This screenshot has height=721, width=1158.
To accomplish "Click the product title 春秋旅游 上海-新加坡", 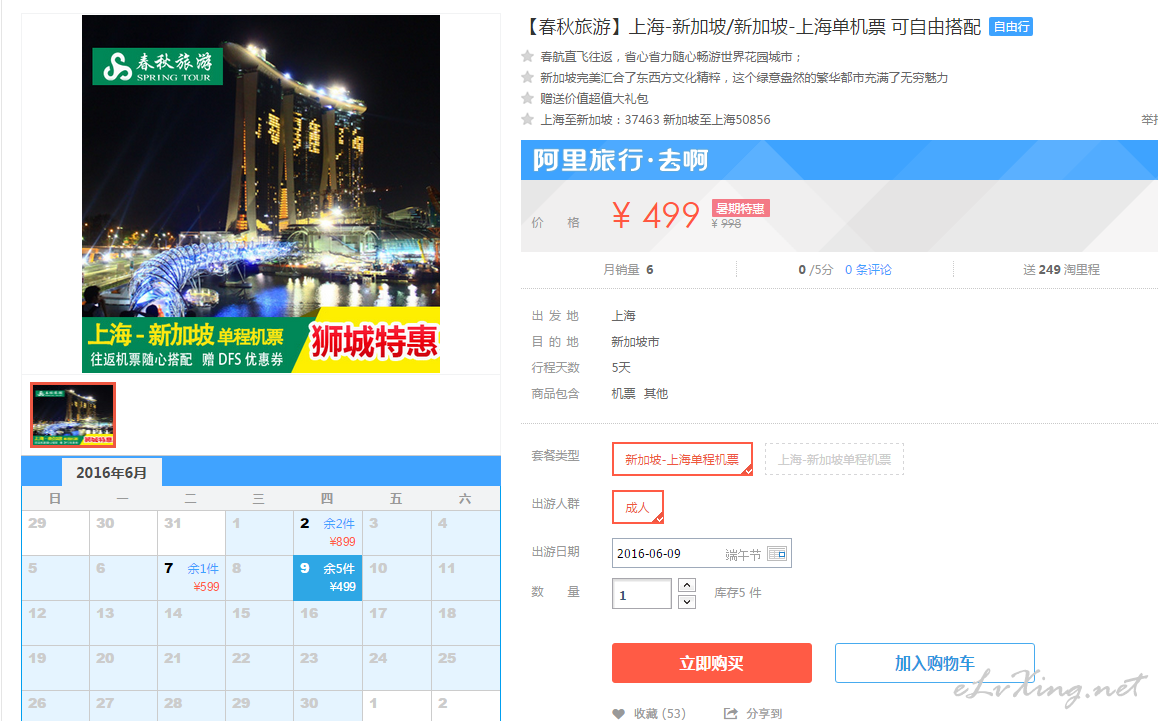I will 751,27.
